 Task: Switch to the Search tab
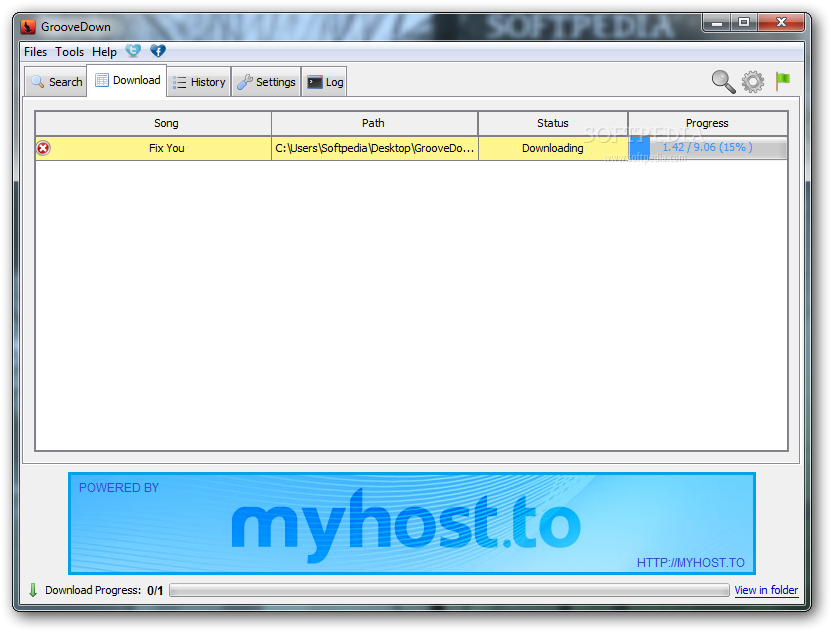coord(56,82)
